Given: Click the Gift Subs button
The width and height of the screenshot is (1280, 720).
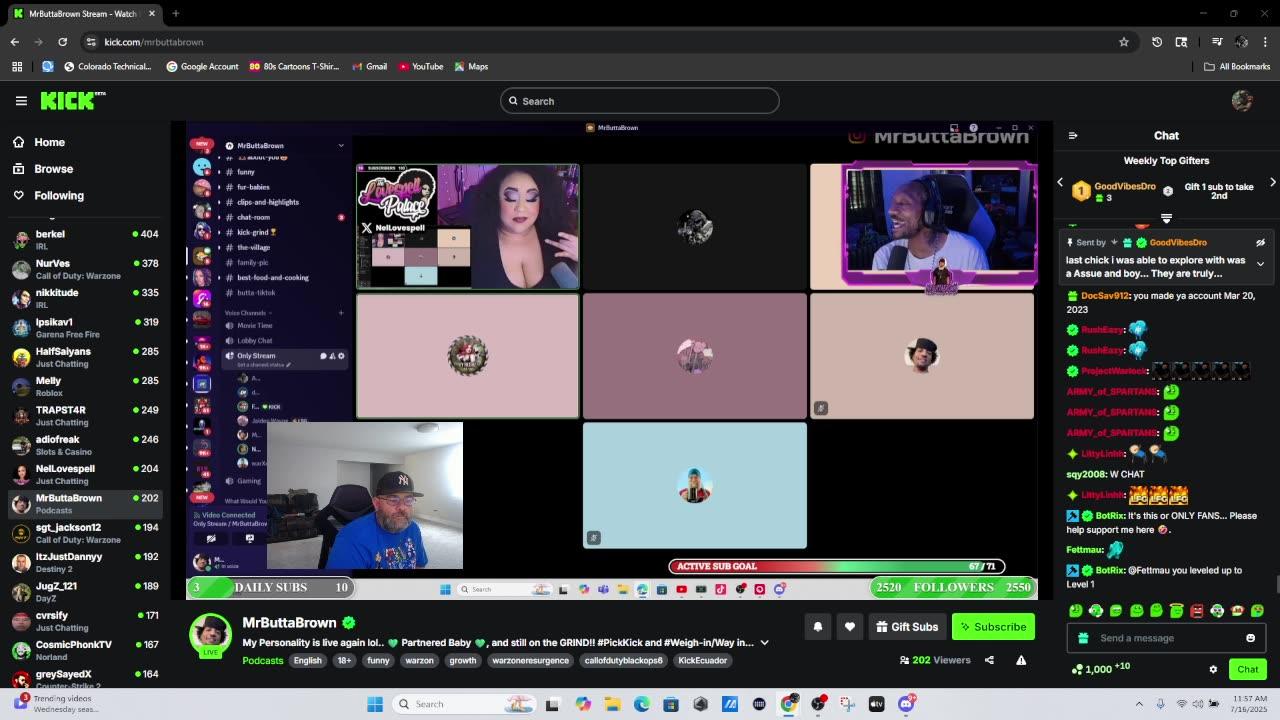Looking at the screenshot, I should pos(907,627).
